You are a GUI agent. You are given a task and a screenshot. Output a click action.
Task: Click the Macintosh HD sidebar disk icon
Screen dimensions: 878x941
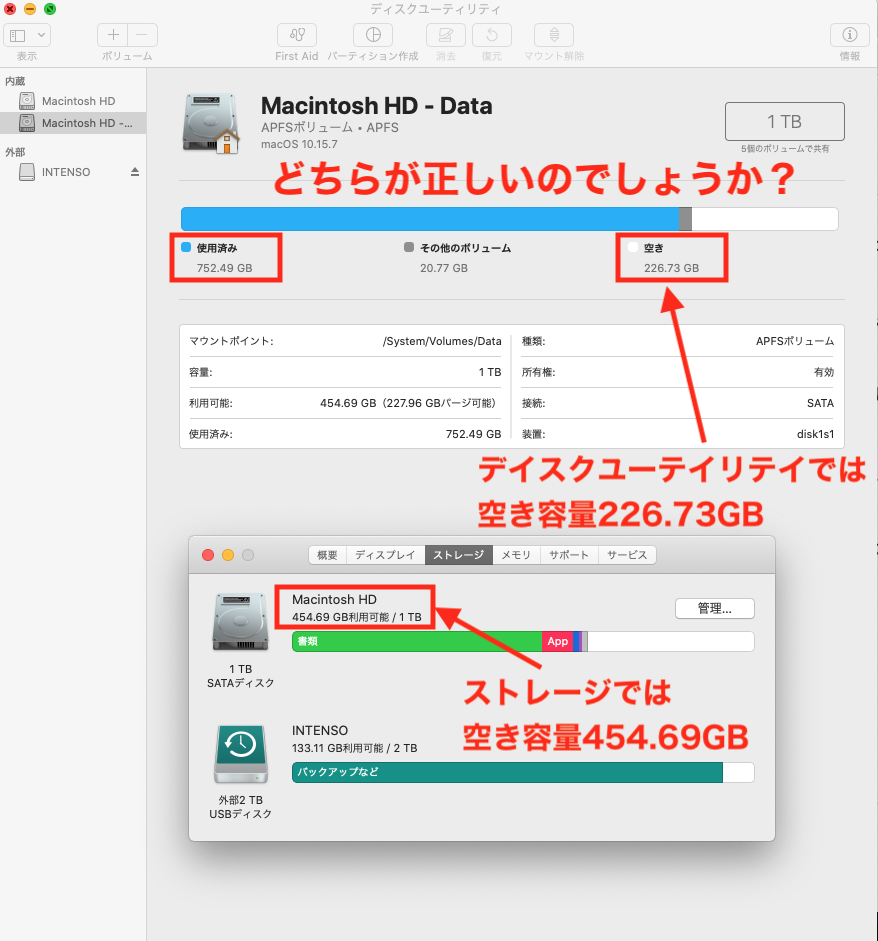pos(26,101)
